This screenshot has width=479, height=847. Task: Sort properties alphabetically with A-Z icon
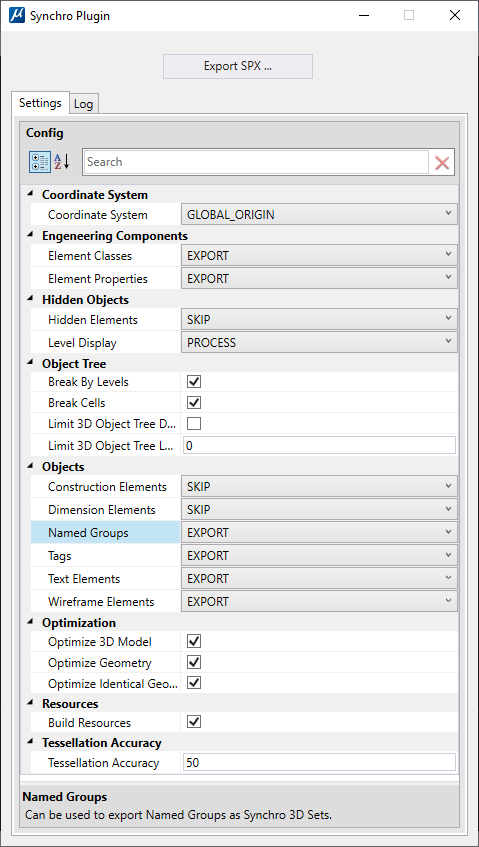click(x=62, y=162)
